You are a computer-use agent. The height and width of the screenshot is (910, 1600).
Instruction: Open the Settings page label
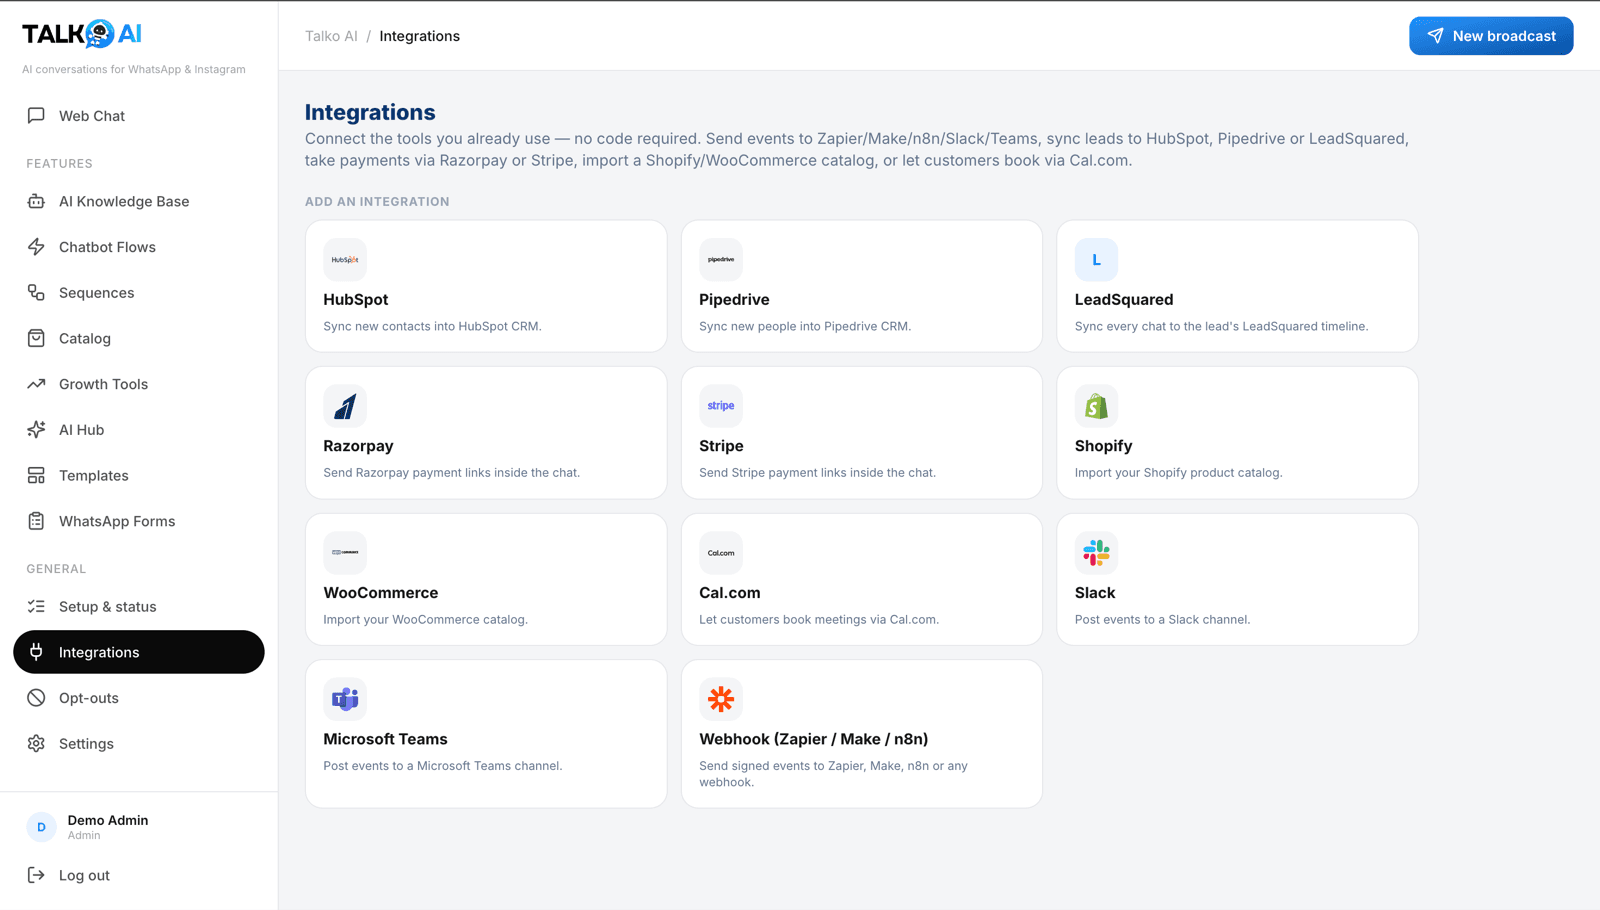click(x=86, y=744)
